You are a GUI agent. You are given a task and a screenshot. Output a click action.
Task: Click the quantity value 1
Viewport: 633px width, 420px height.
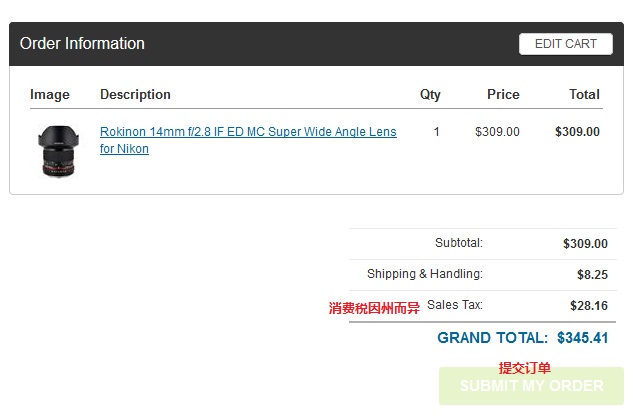pyautogui.click(x=436, y=132)
